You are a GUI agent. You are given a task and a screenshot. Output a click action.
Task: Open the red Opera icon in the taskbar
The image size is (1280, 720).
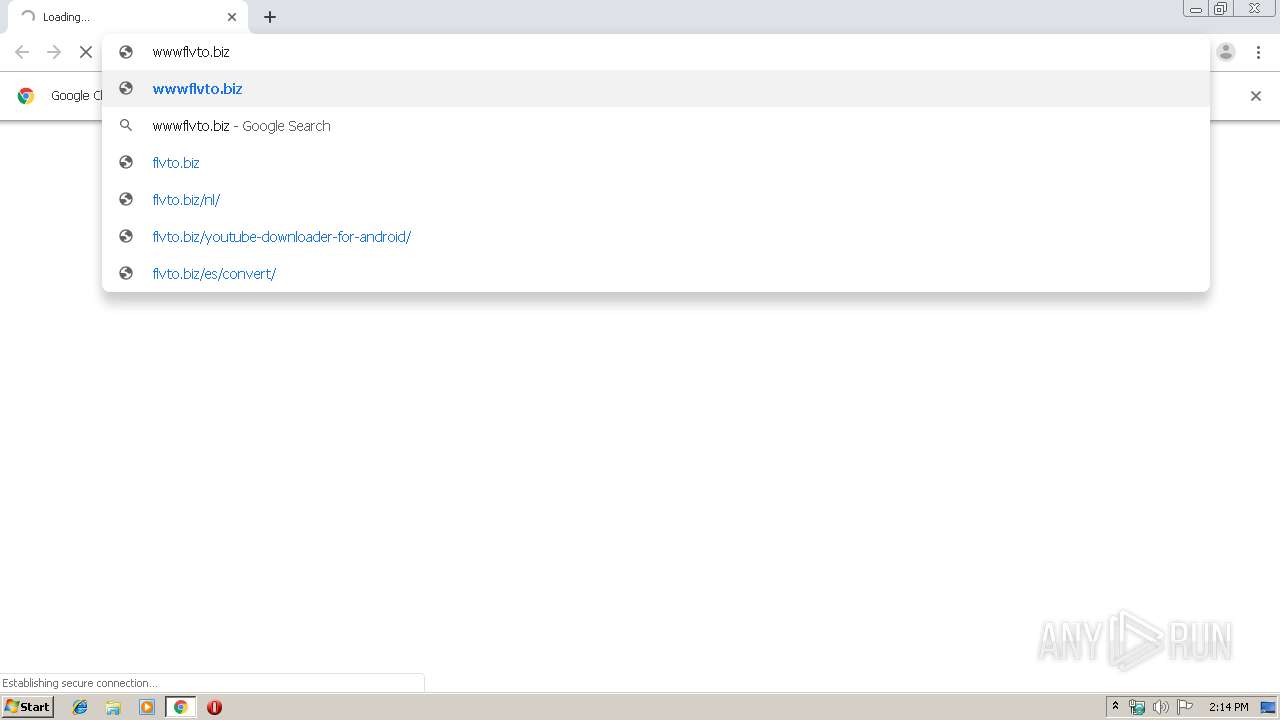214,707
